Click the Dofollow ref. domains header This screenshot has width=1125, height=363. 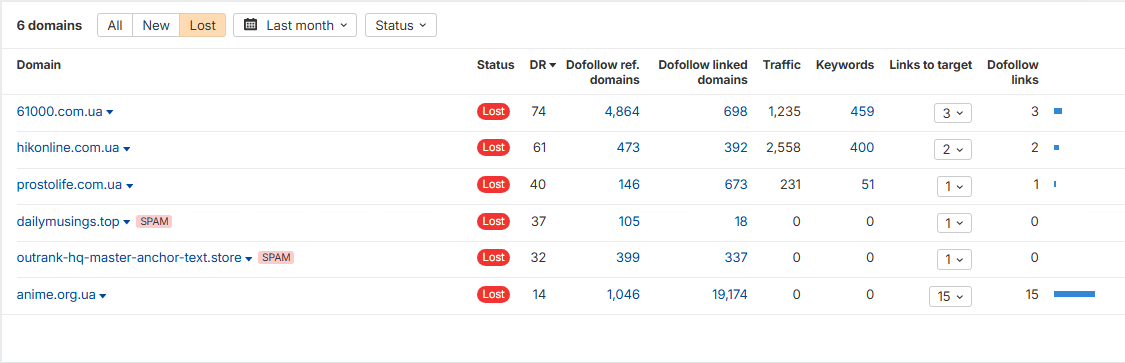pos(603,72)
